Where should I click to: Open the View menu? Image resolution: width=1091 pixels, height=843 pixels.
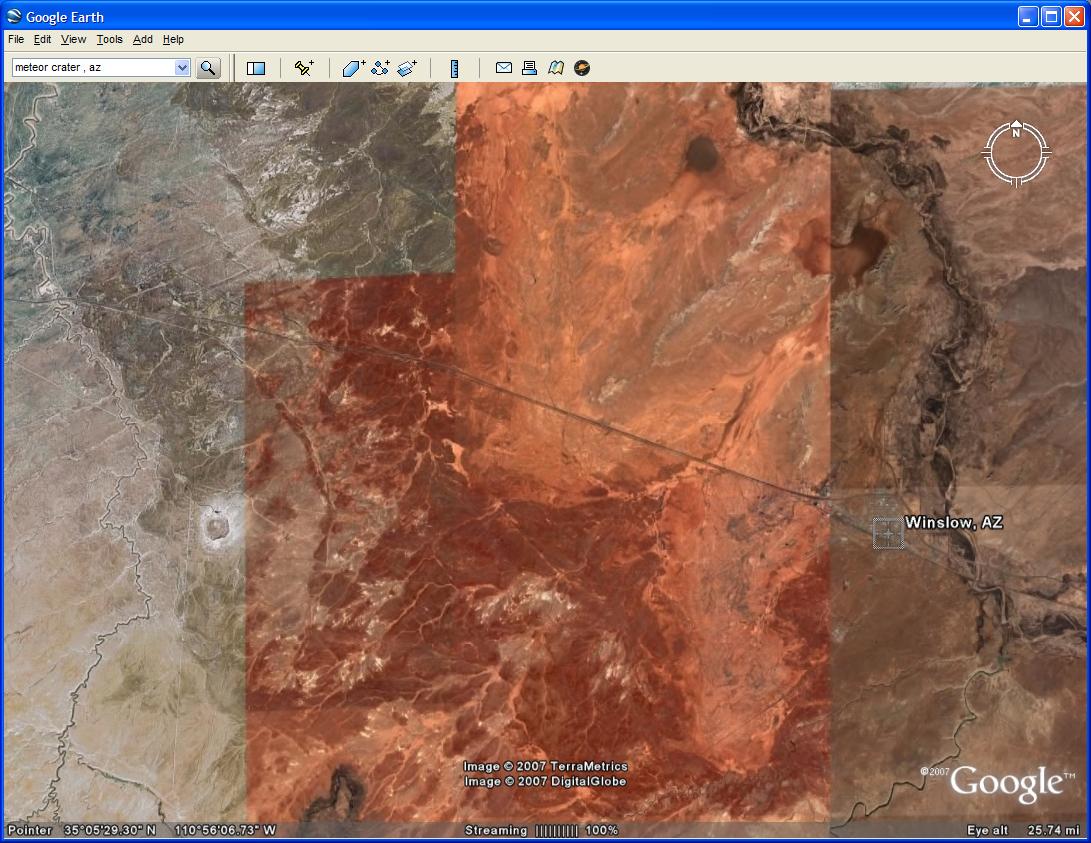(x=73, y=40)
